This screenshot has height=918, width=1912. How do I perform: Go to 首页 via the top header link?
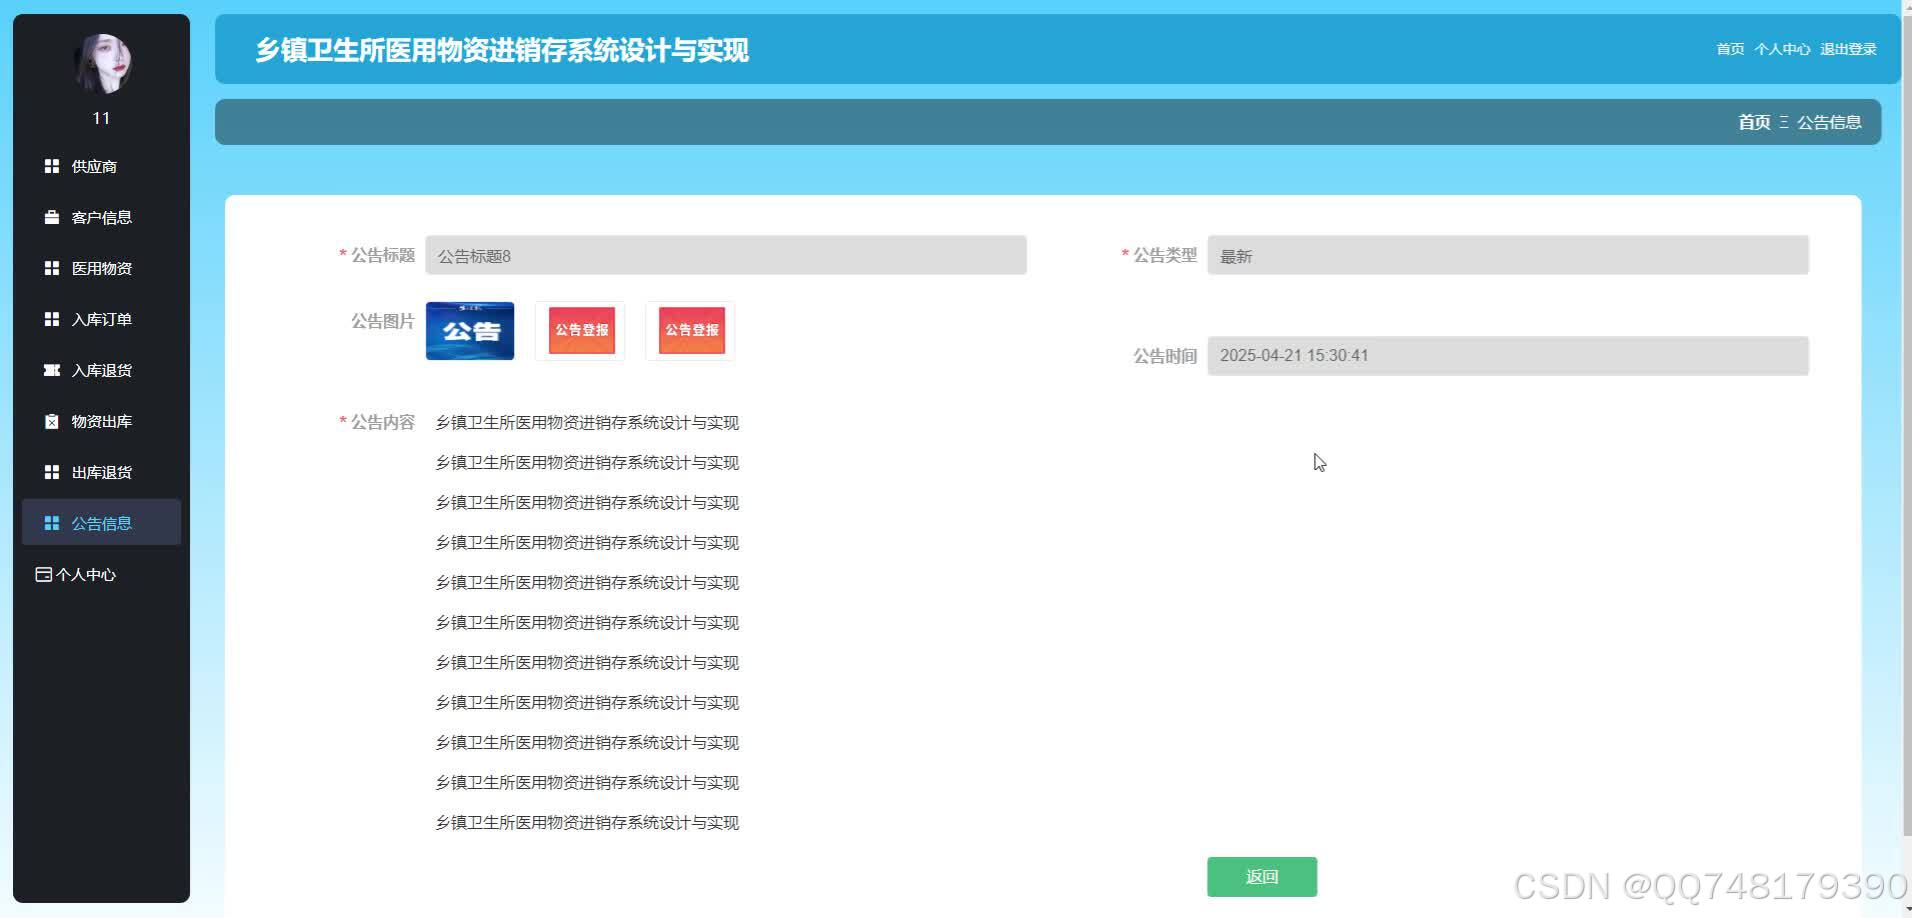(1730, 49)
